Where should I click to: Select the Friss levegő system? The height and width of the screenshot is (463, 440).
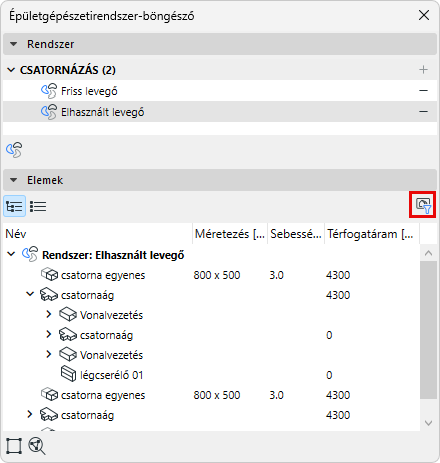(220, 91)
